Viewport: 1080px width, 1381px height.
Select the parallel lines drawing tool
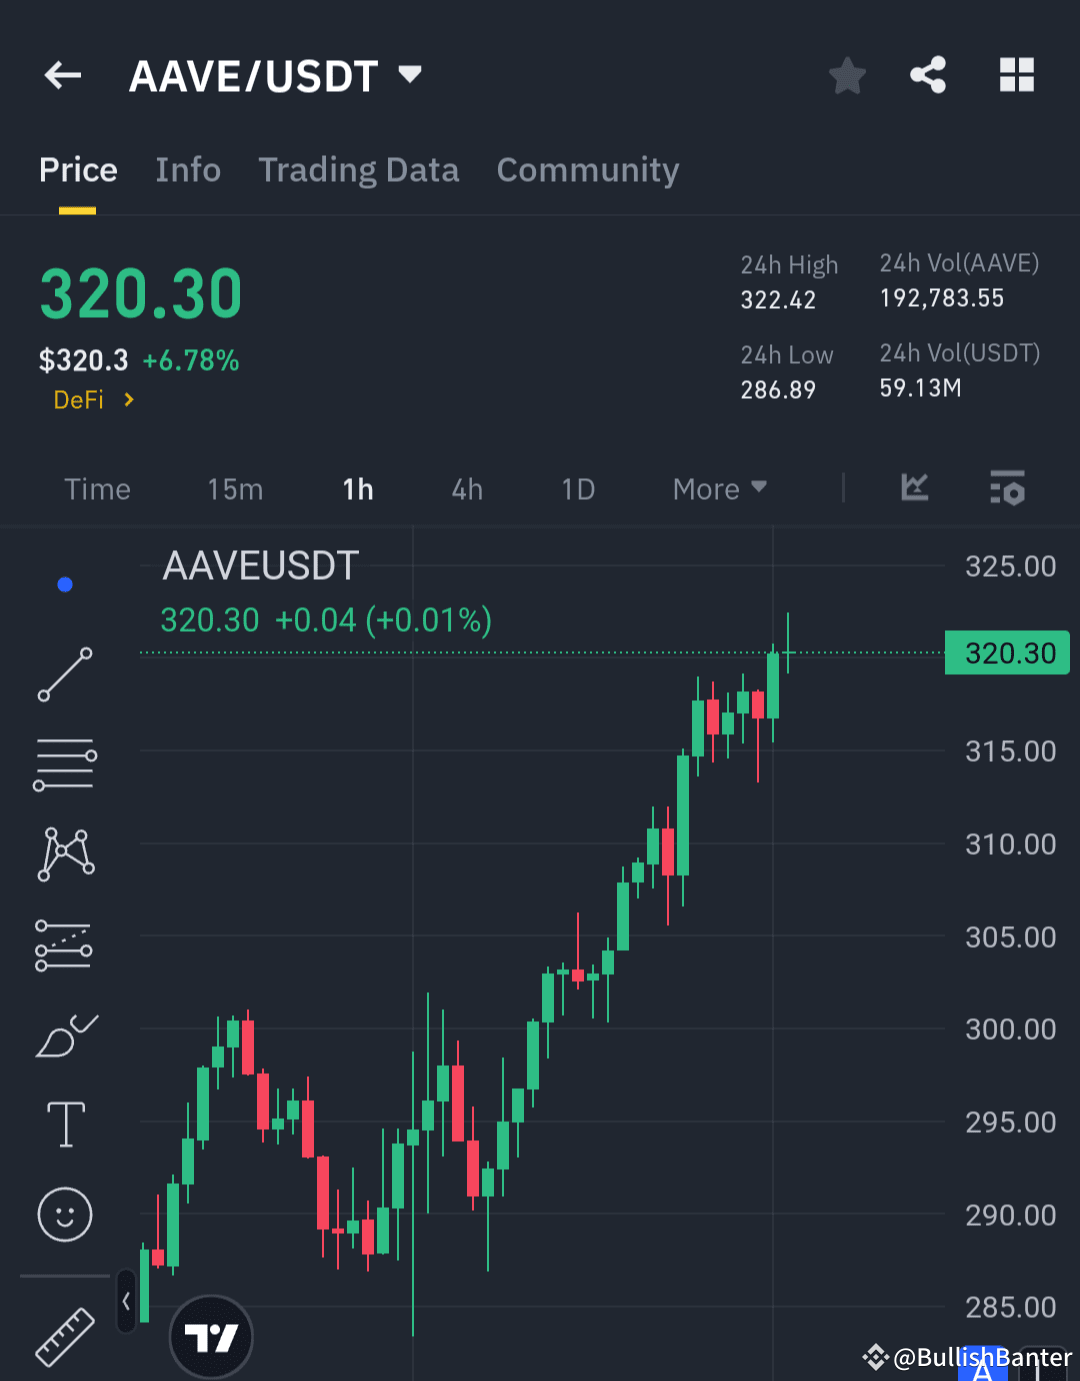[64, 765]
